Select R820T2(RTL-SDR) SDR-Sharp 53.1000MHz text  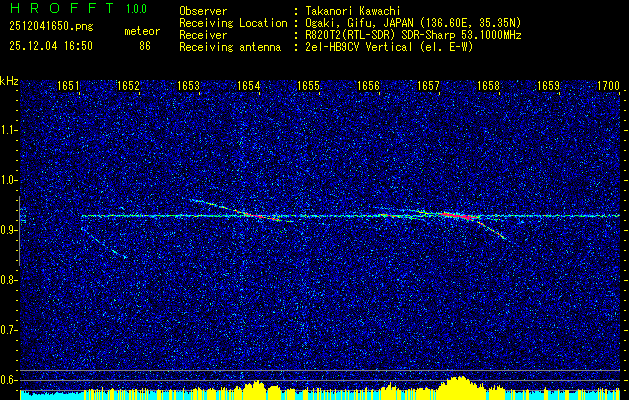tap(413, 35)
